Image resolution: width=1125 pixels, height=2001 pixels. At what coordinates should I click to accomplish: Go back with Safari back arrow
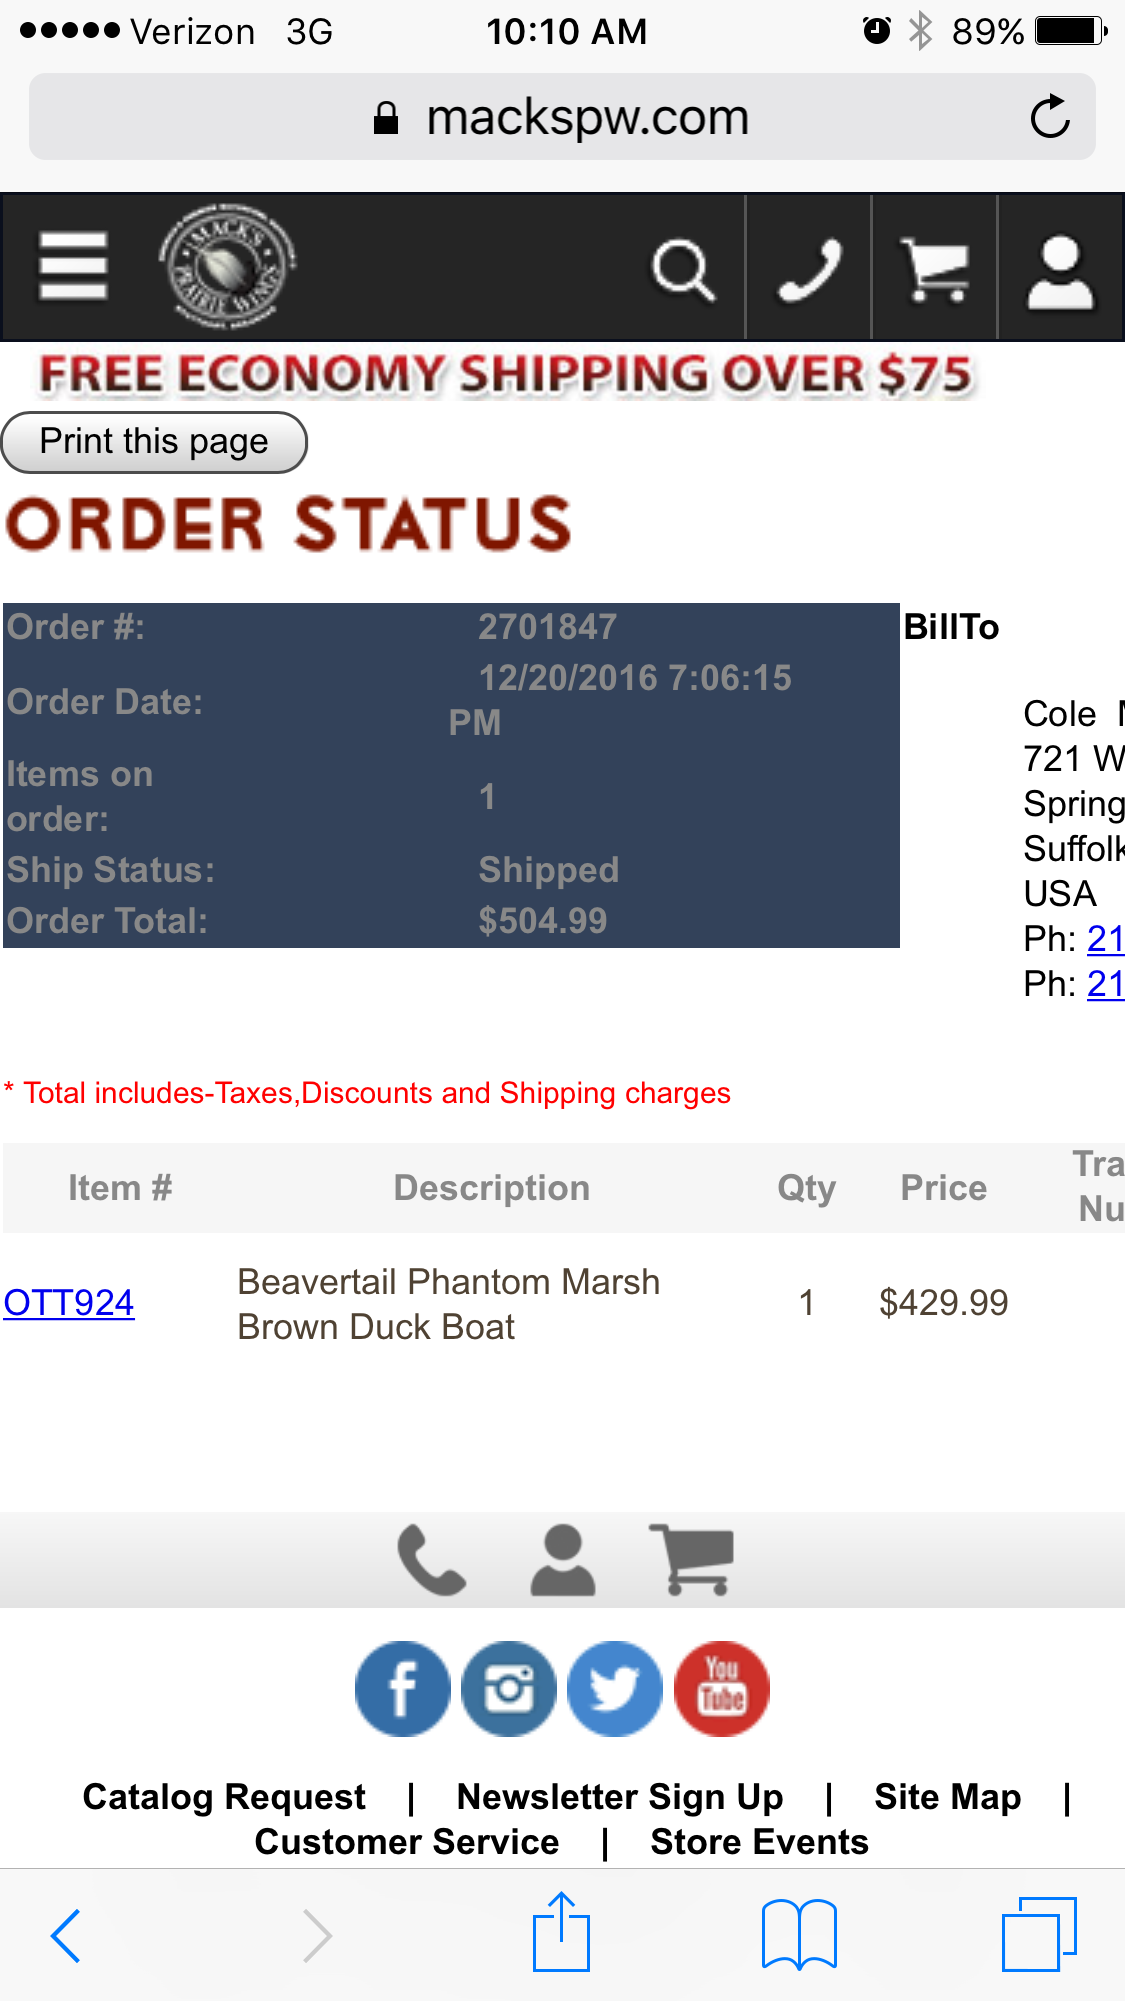pyautogui.click(x=66, y=1936)
